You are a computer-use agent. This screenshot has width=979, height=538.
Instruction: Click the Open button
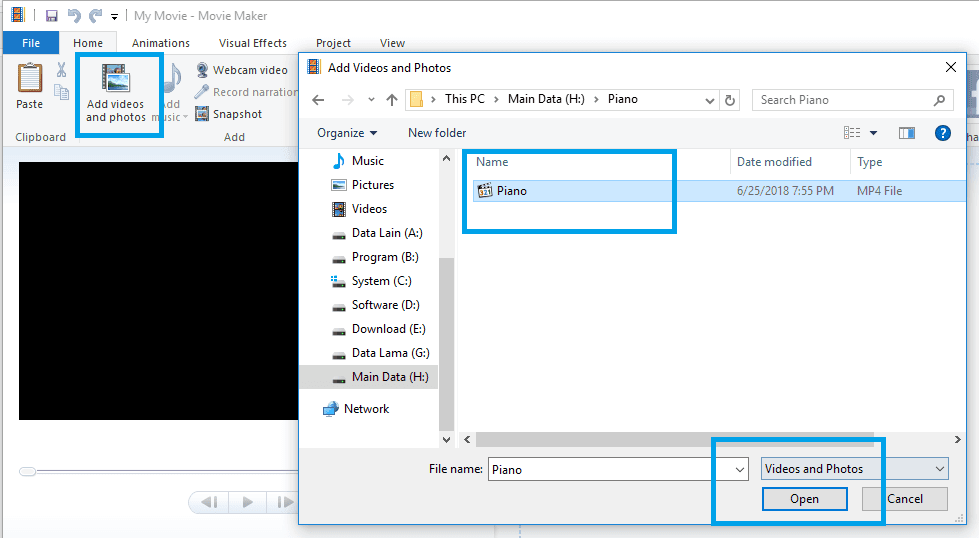pos(804,499)
